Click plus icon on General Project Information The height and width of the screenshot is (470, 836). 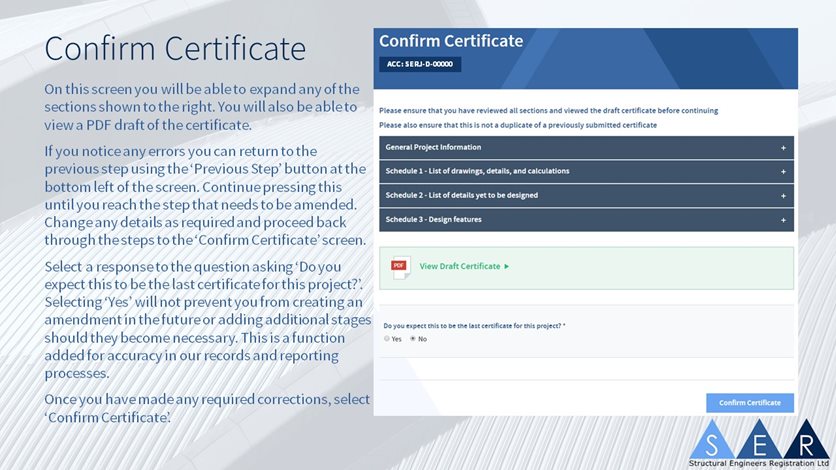point(783,148)
